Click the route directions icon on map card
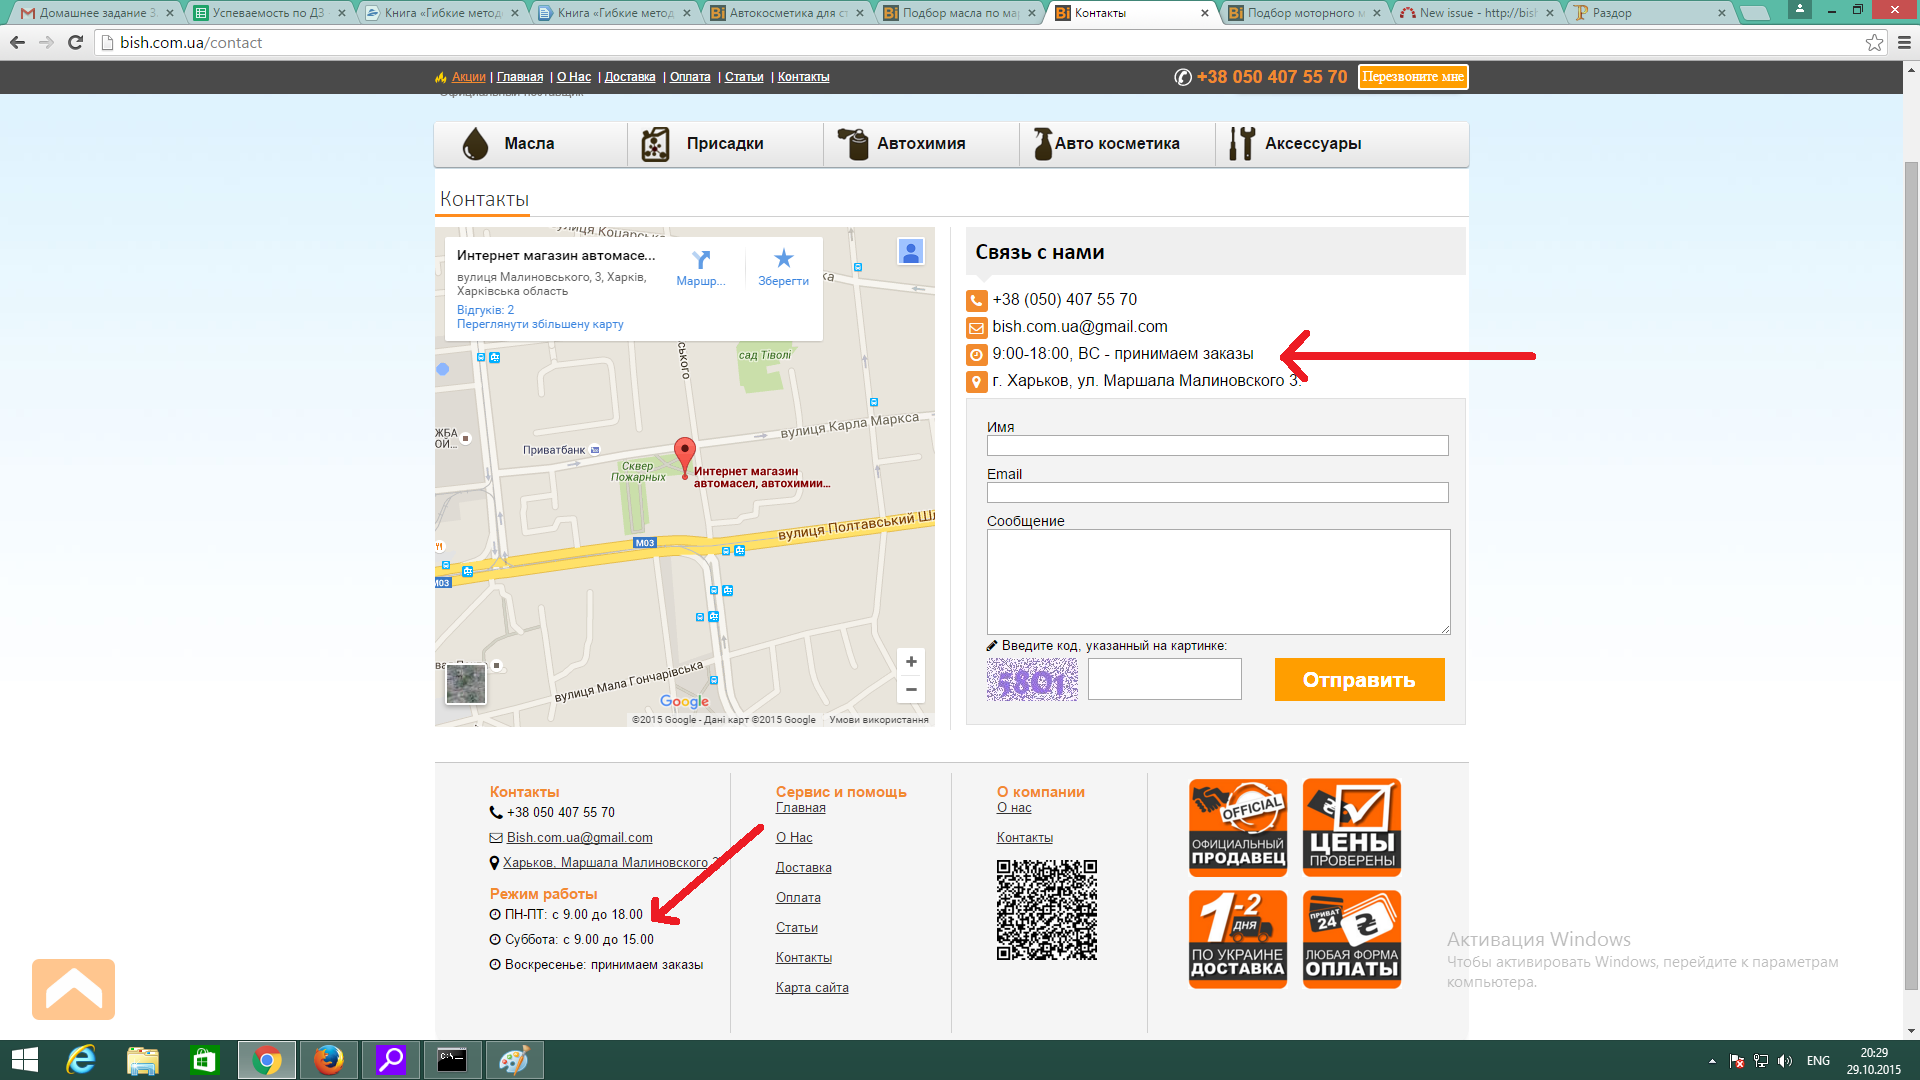The width and height of the screenshot is (1920, 1080). pos(701,260)
